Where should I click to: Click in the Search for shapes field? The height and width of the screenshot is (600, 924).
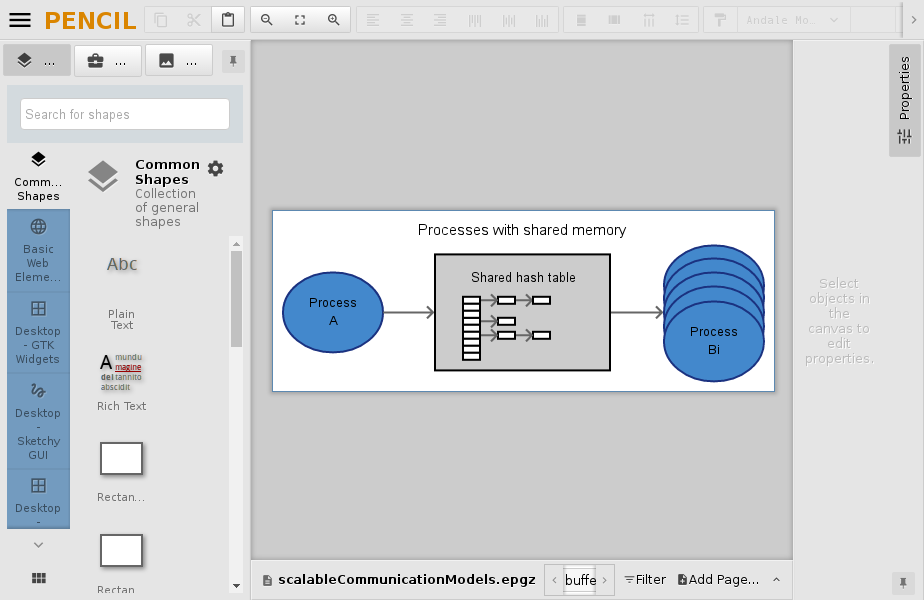pyautogui.click(x=125, y=114)
